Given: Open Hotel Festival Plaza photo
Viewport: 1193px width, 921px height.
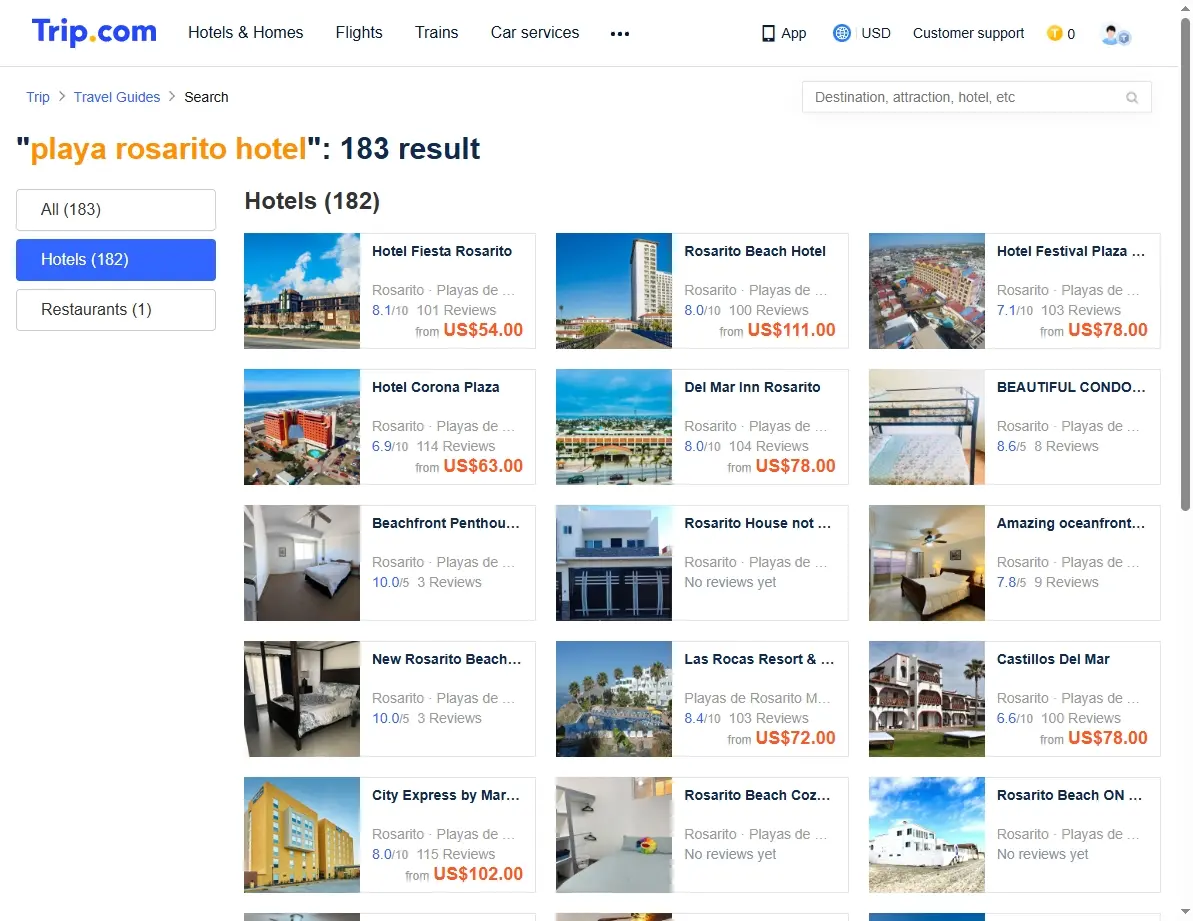Looking at the screenshot, I should [x=927, y=291].
